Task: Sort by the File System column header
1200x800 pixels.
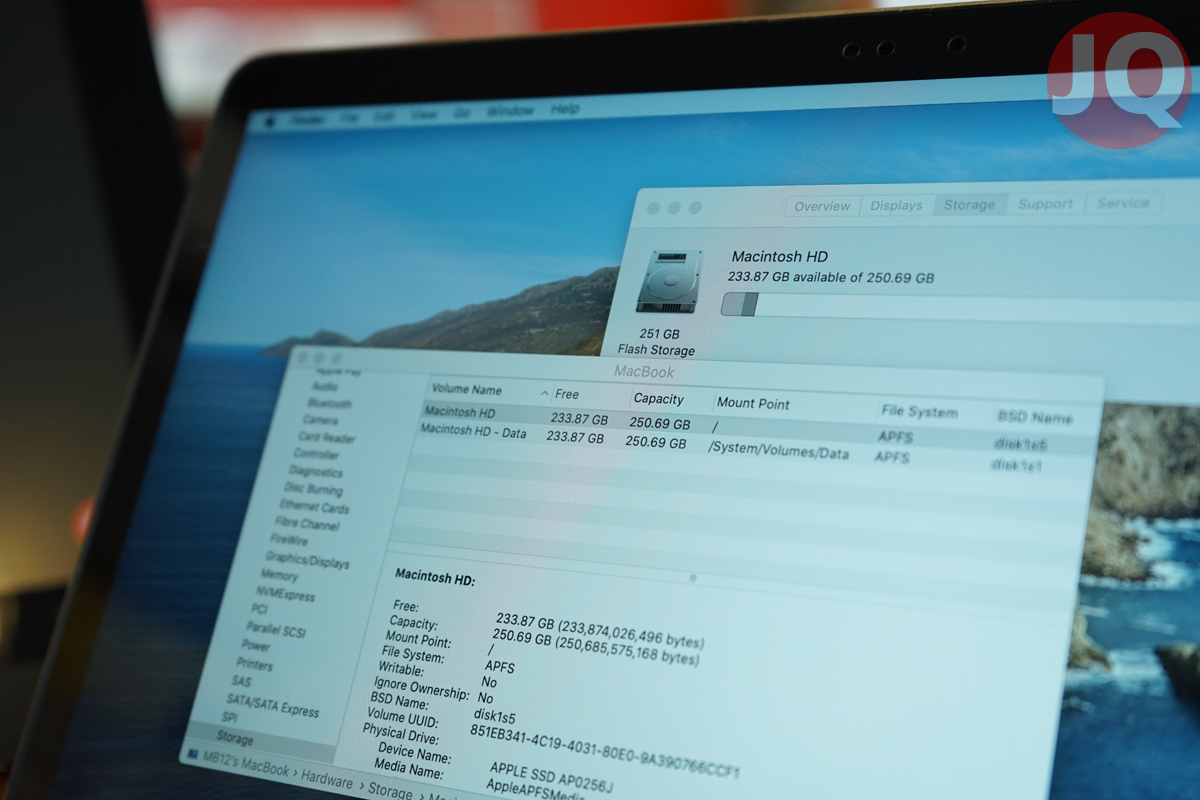Action: click(919, 412)
